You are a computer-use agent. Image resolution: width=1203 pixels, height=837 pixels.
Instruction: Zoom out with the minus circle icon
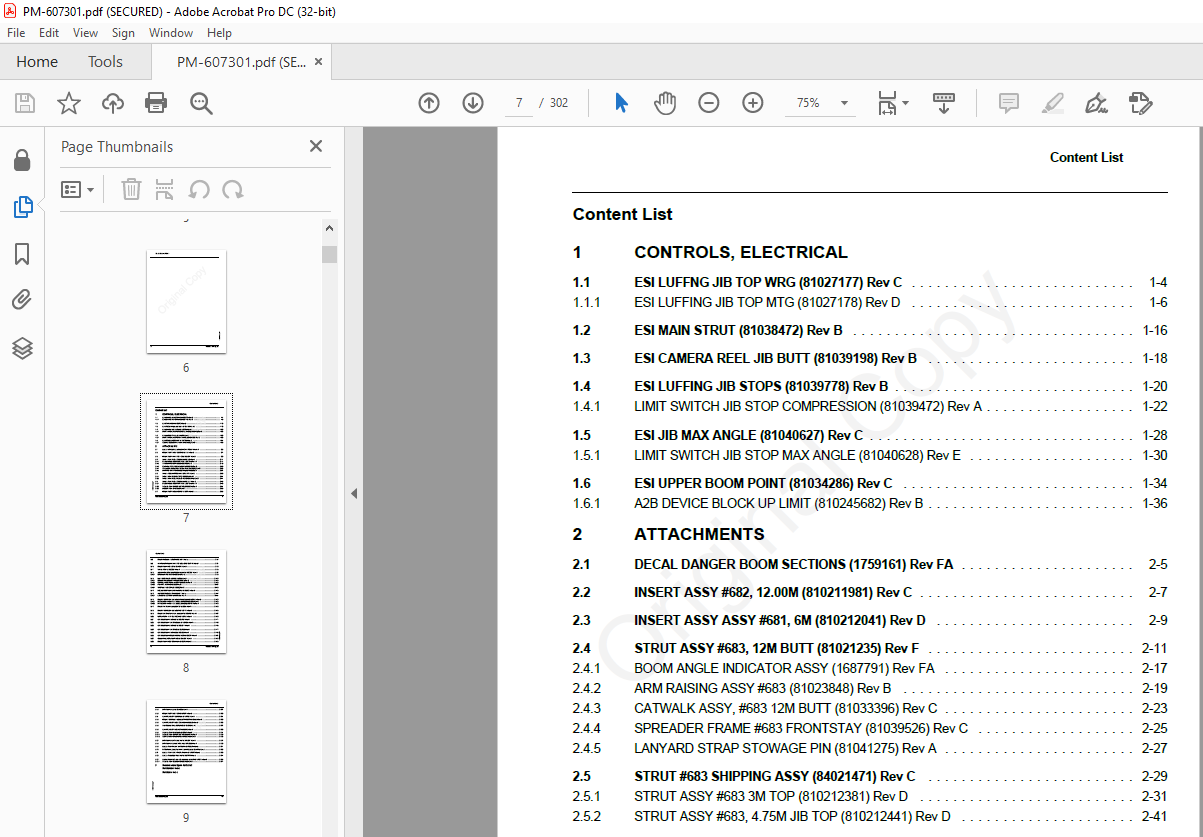tap(709, 103)
